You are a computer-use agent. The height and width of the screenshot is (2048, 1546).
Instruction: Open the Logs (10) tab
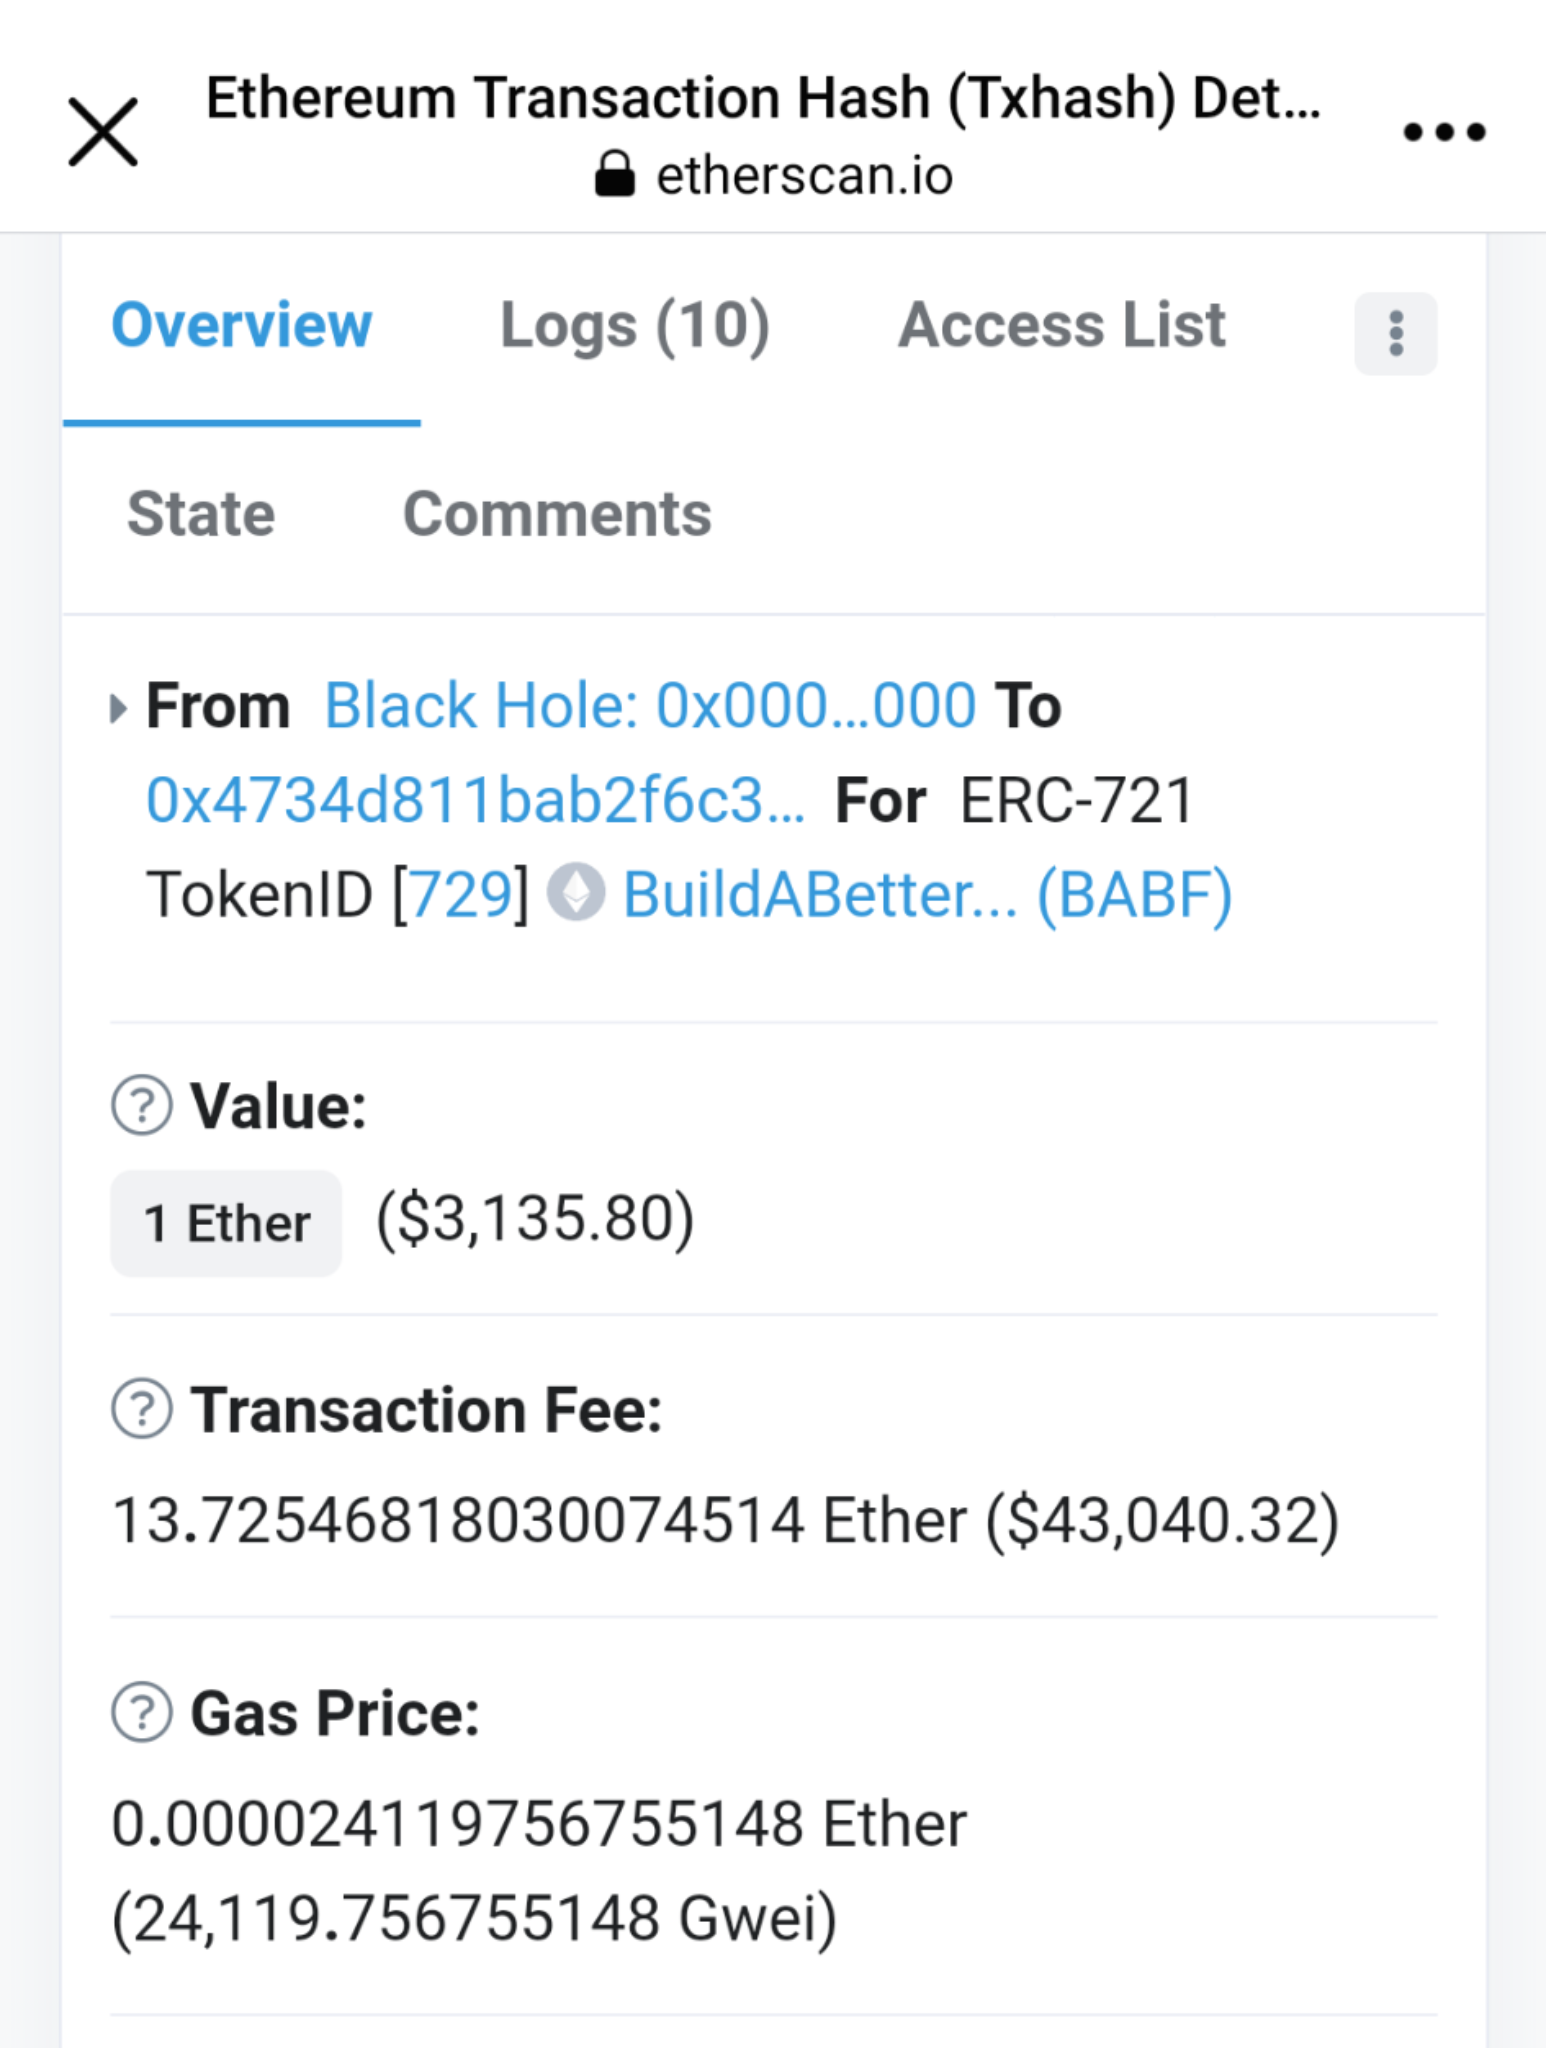coord(635,326)
